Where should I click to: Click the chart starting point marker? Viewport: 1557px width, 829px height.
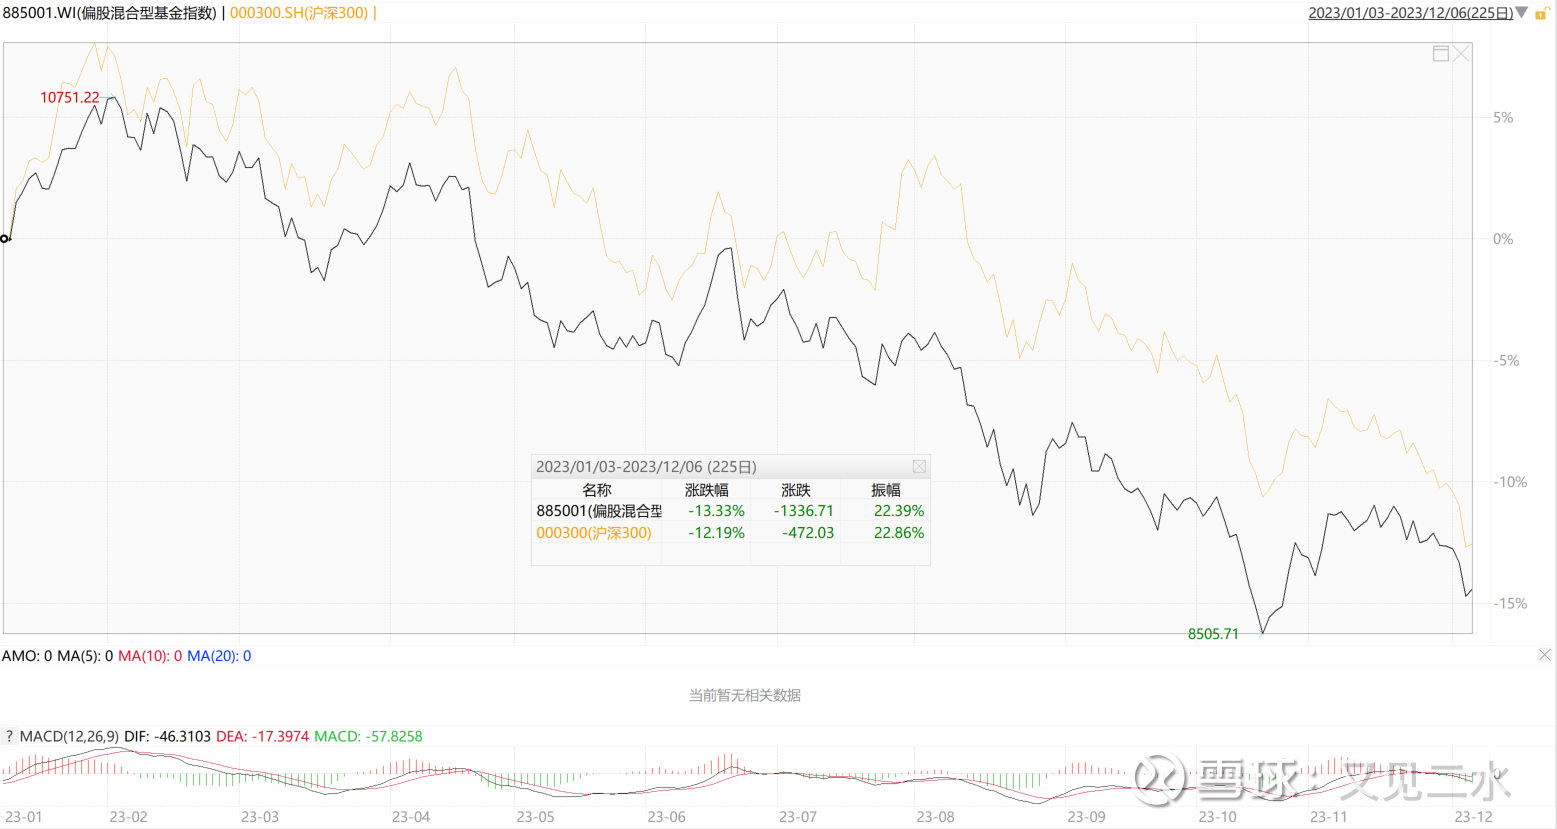coord(5,238)
